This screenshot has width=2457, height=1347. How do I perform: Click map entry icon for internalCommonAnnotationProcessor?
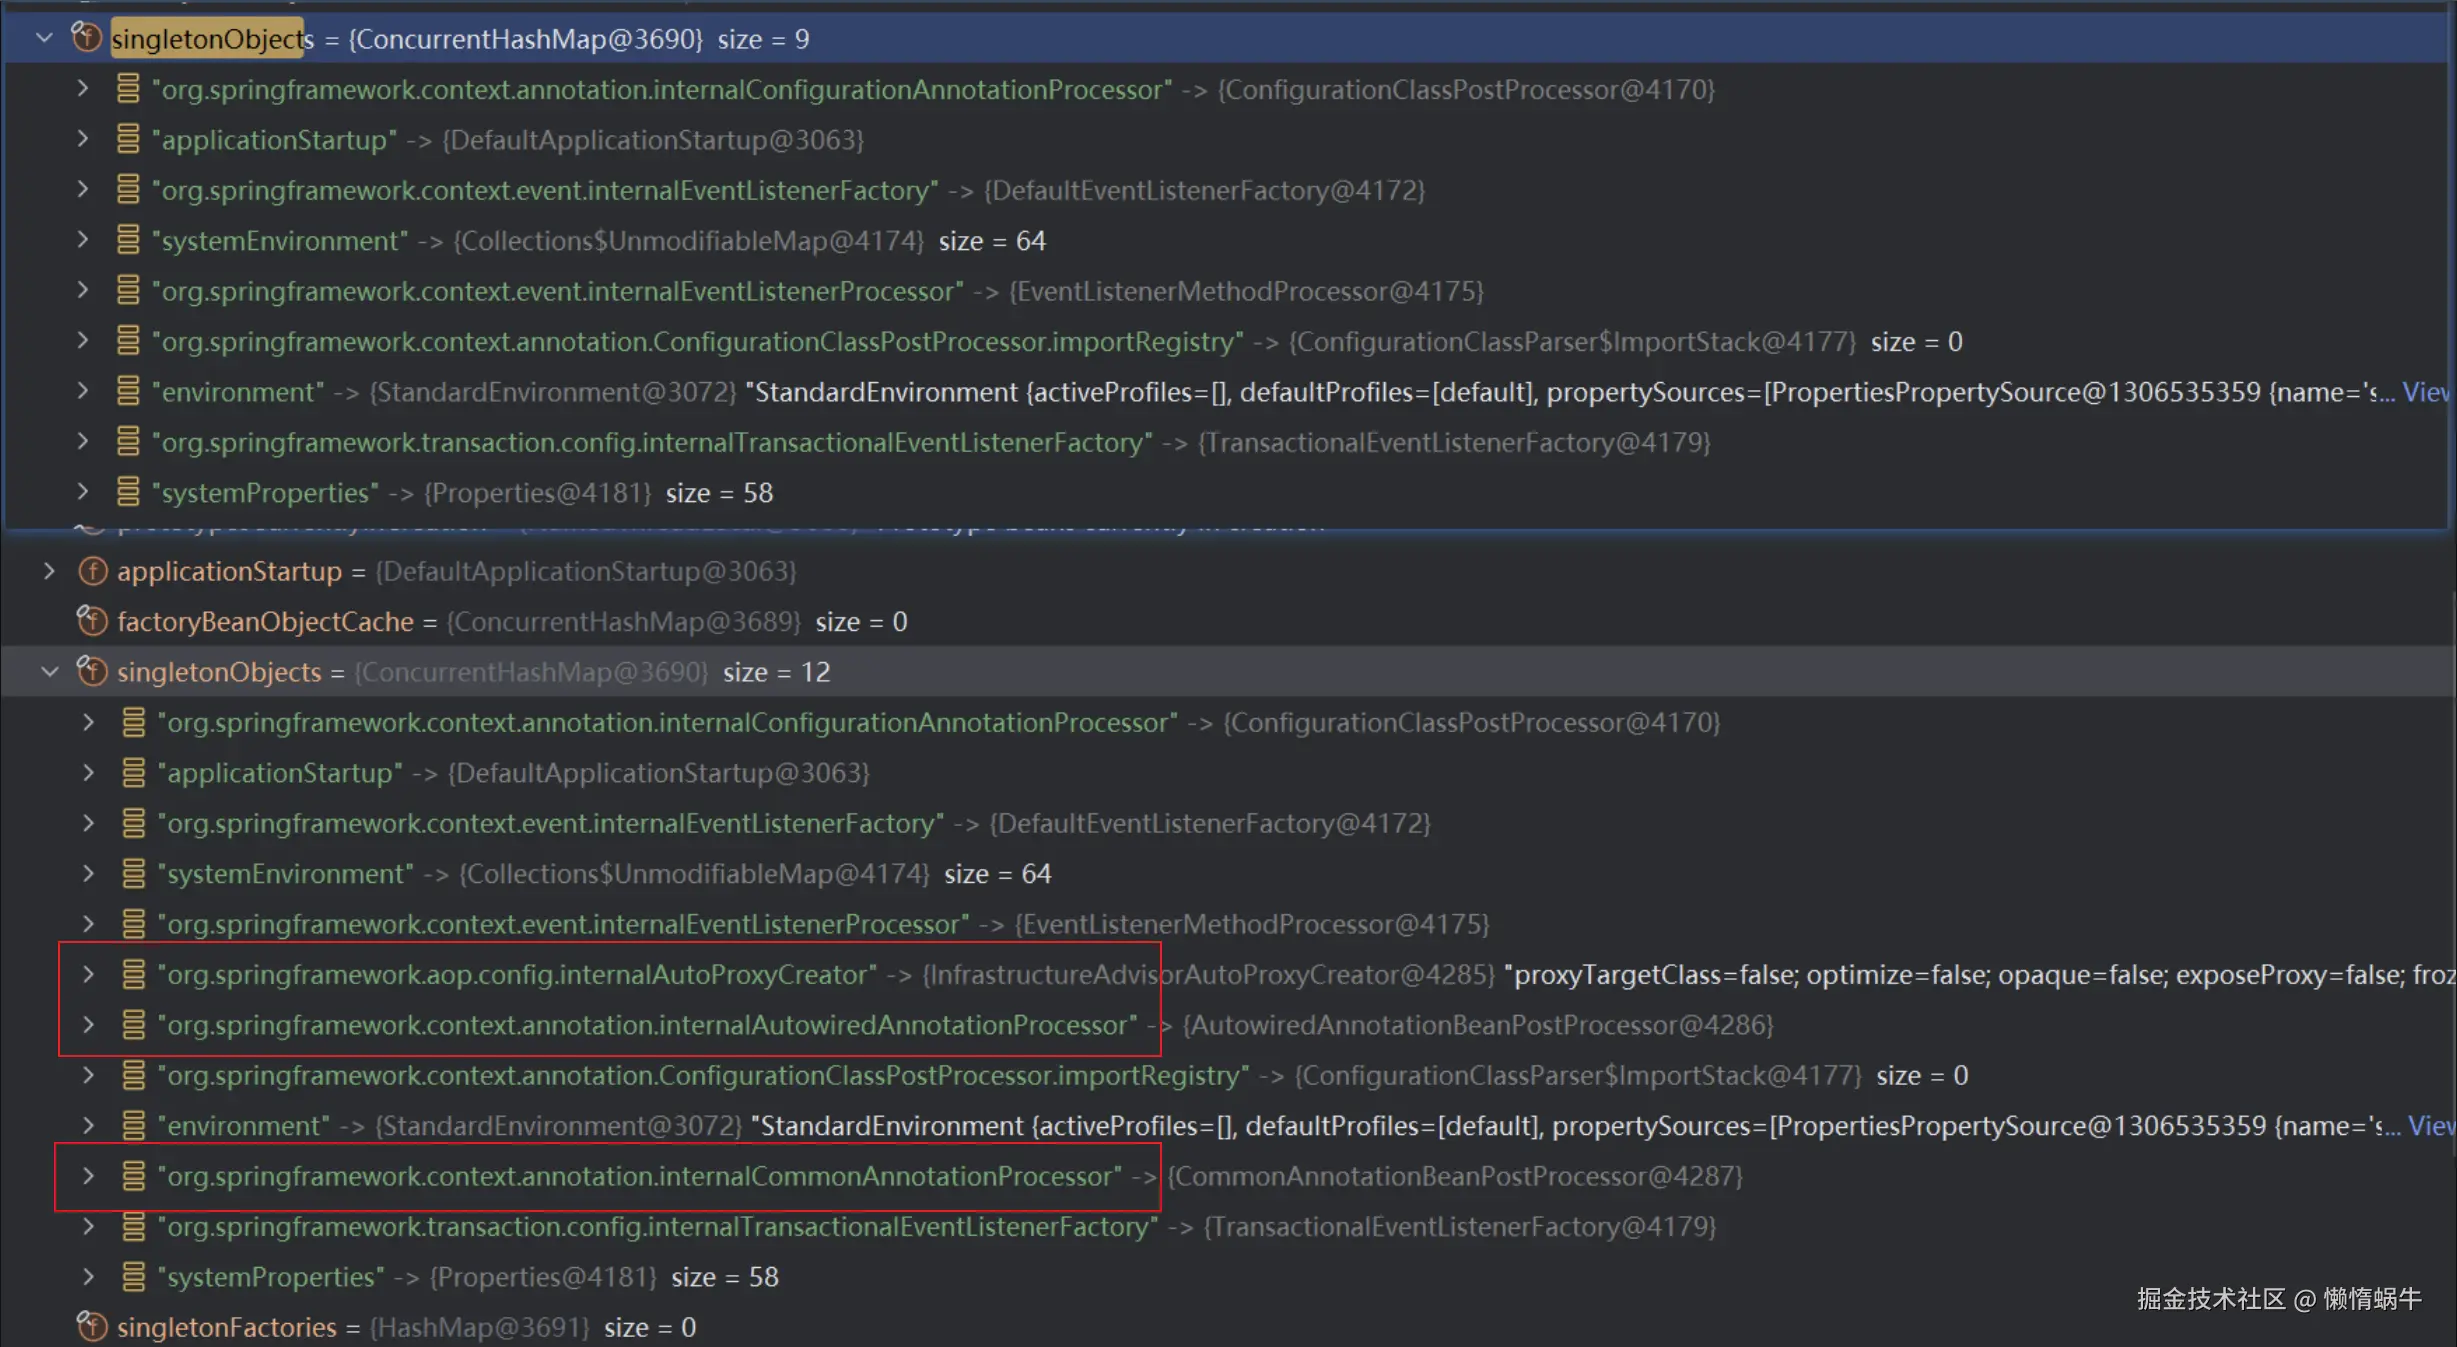coord(133,1176)
